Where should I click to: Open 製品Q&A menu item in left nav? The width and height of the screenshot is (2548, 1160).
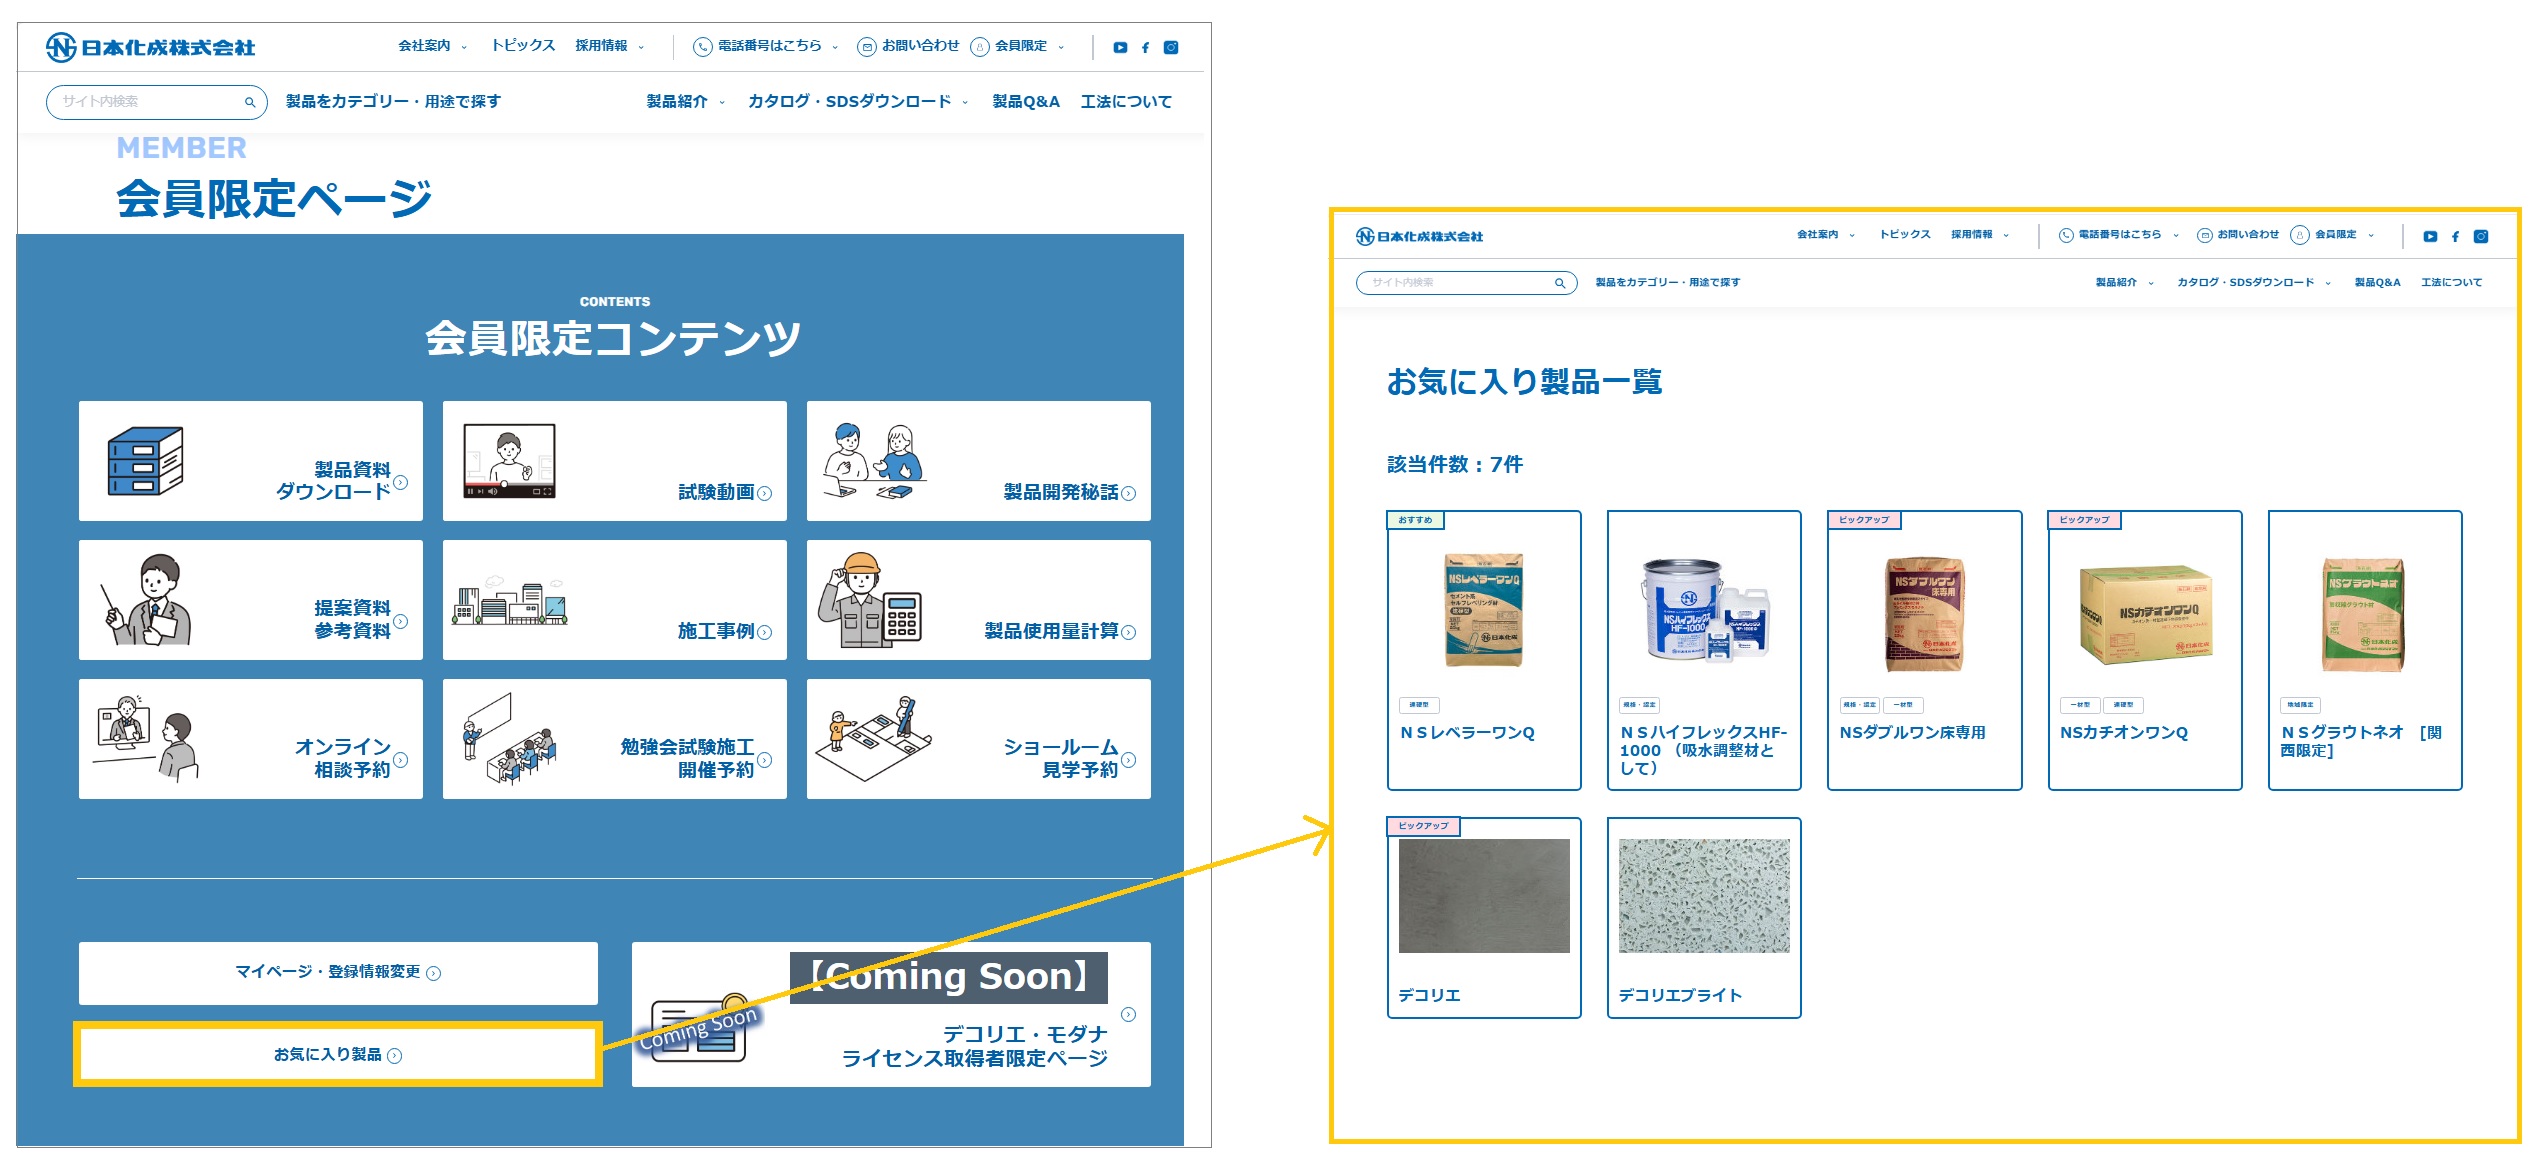point(1025,102)
